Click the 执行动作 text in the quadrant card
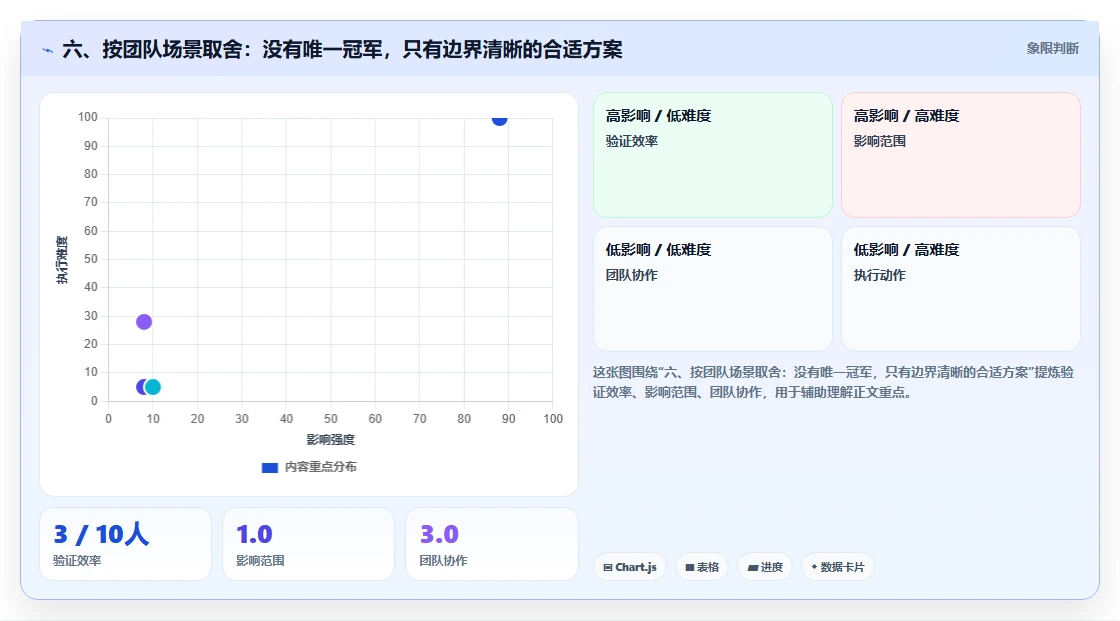The height and width of the screenshot is (621, 1120). pyautogui.click(x=880, y=275)
